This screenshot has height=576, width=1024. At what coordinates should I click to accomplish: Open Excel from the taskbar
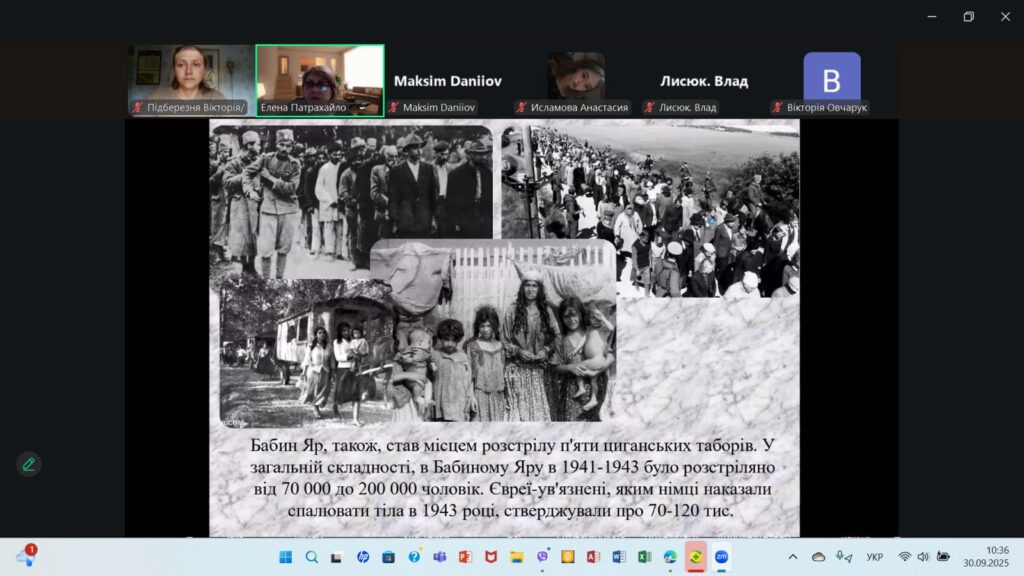point(645,557)
